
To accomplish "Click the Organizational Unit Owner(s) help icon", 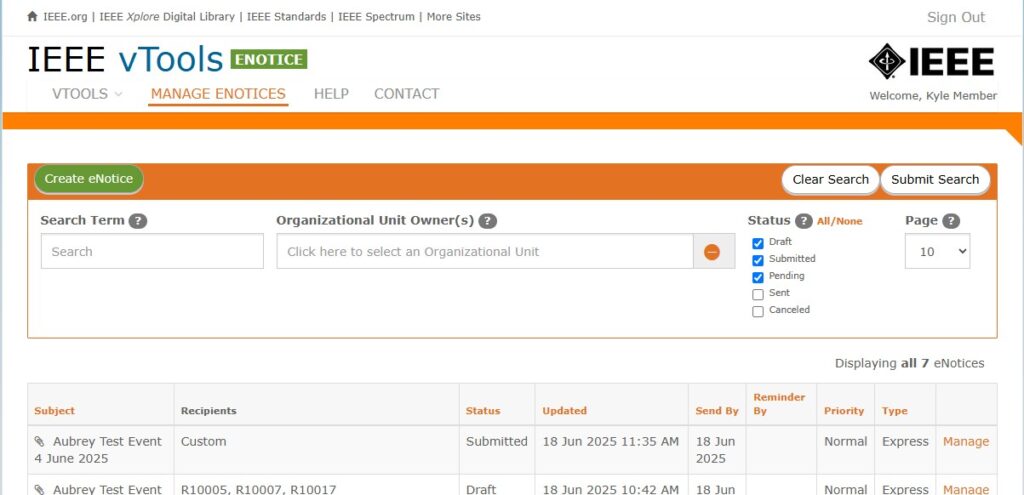I will click(x=487, y=221).
